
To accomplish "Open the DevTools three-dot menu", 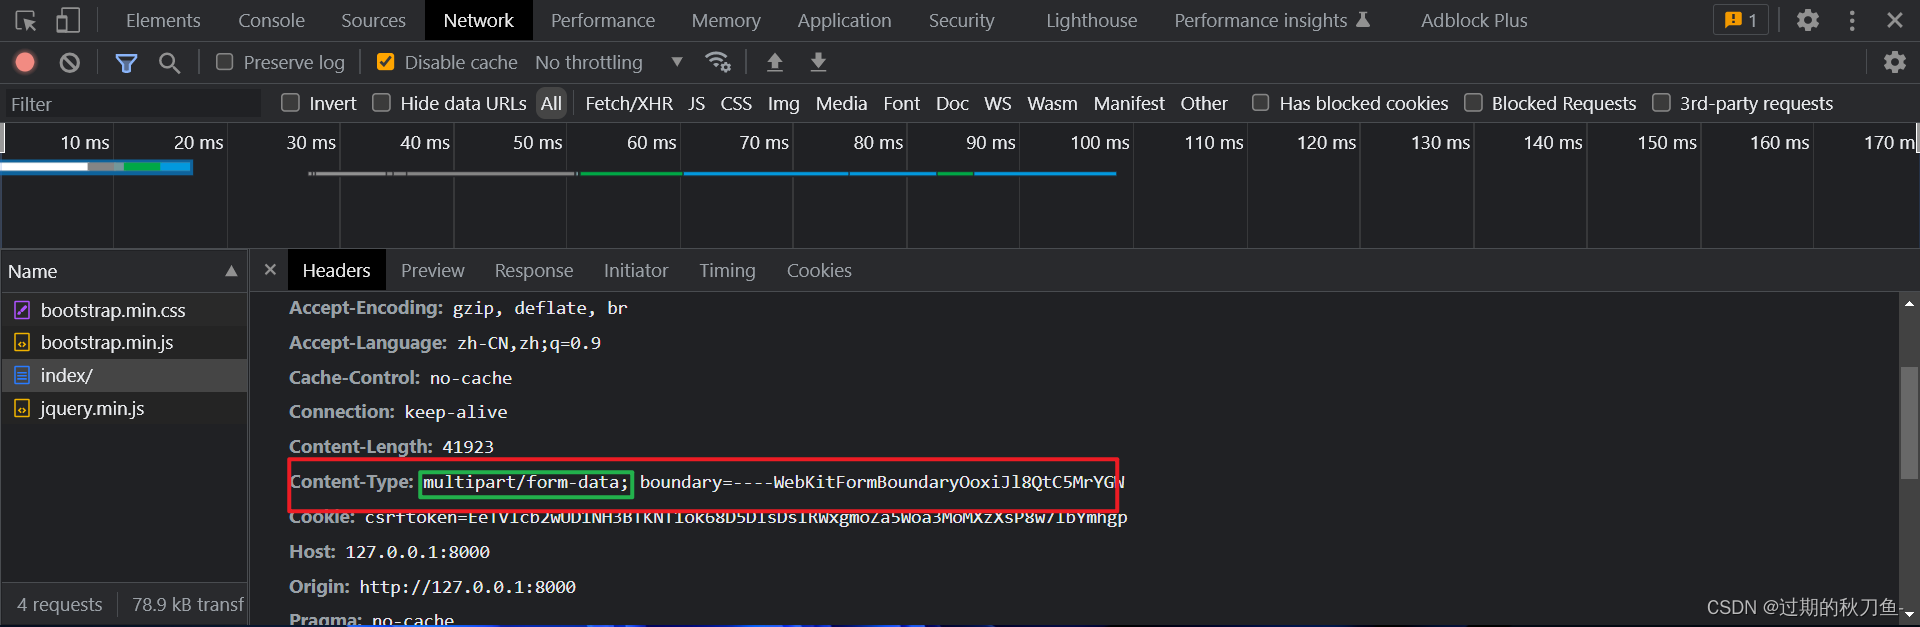I will (1852, 20).
